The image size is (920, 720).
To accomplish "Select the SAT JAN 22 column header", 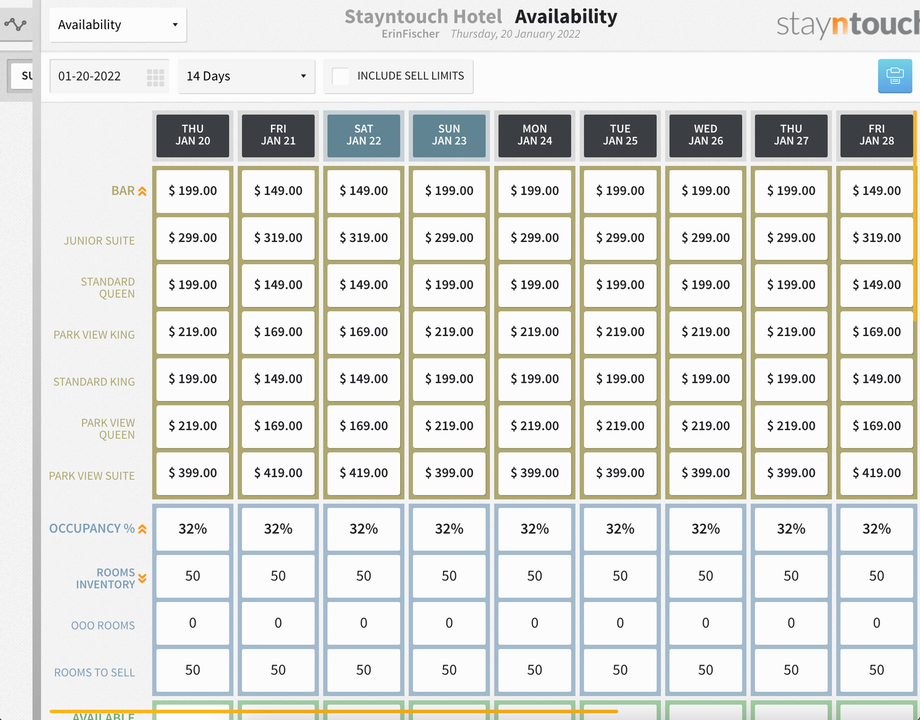I will click(x=364, y=135).
